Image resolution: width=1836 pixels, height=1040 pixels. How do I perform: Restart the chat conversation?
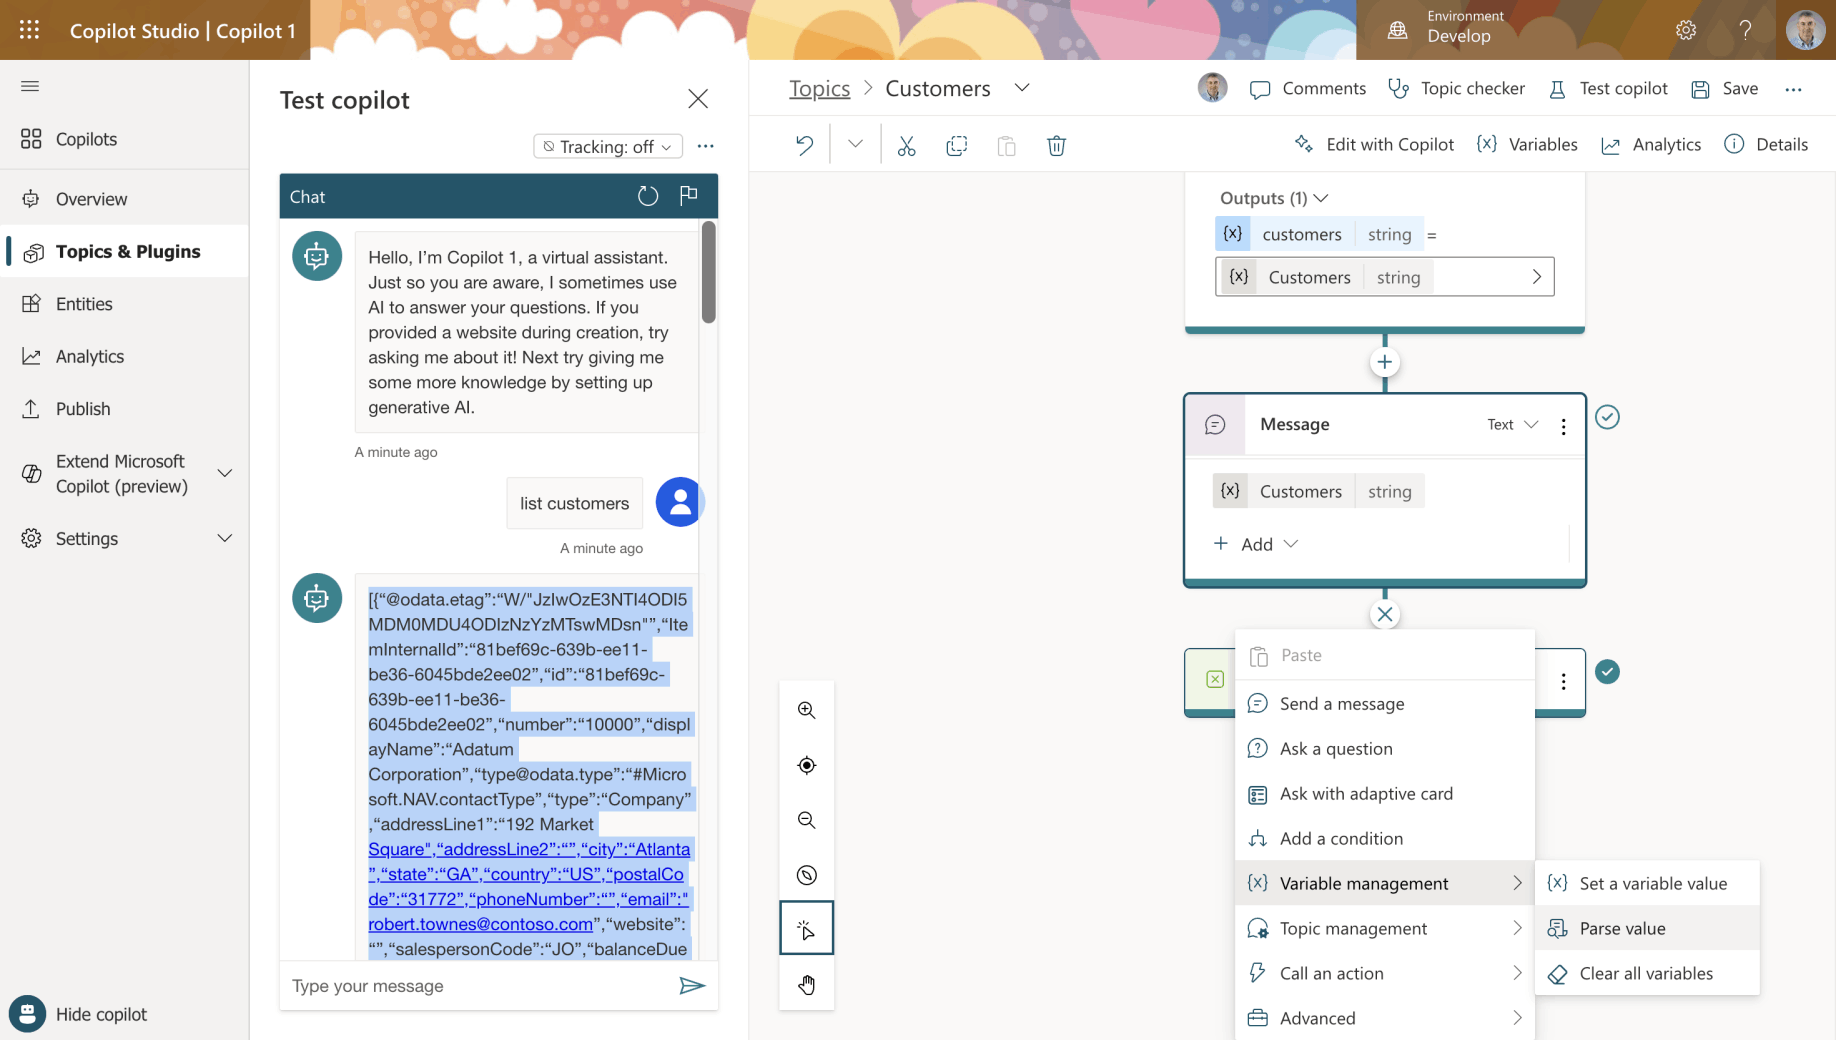point(648,196)
